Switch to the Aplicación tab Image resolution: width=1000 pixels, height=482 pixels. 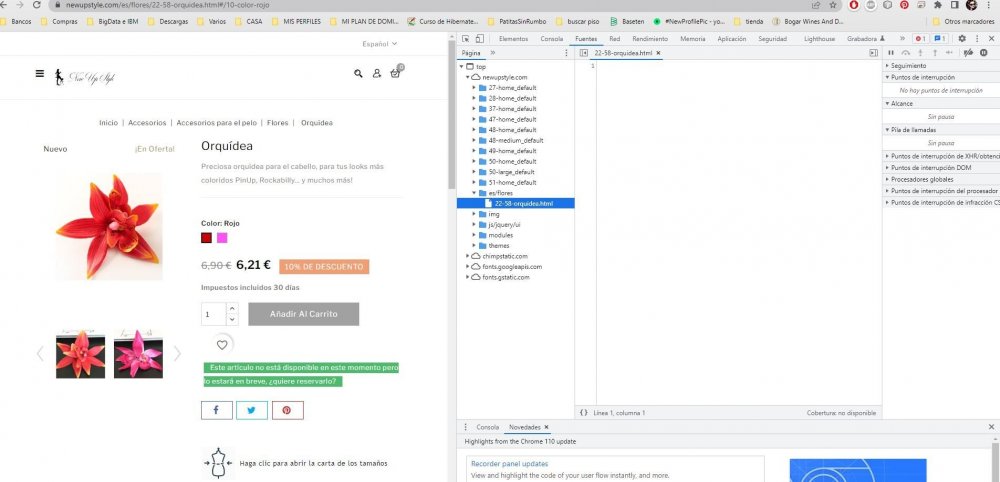coord(732,39)
